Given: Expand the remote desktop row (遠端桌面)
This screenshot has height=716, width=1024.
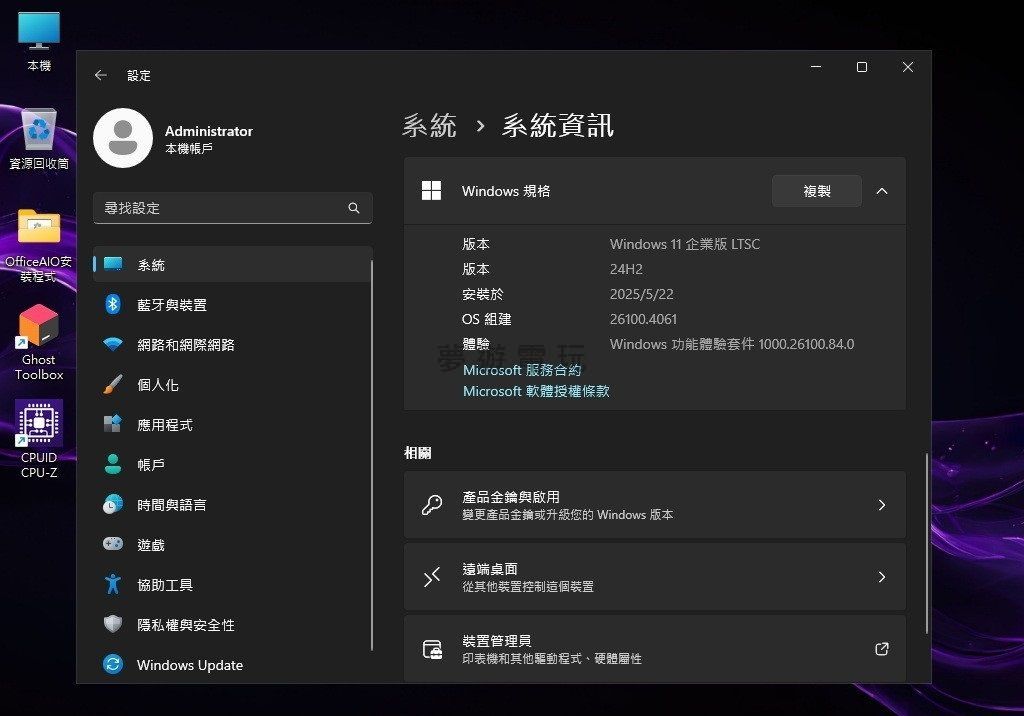Looking at the screenshot, I should 654,577.
